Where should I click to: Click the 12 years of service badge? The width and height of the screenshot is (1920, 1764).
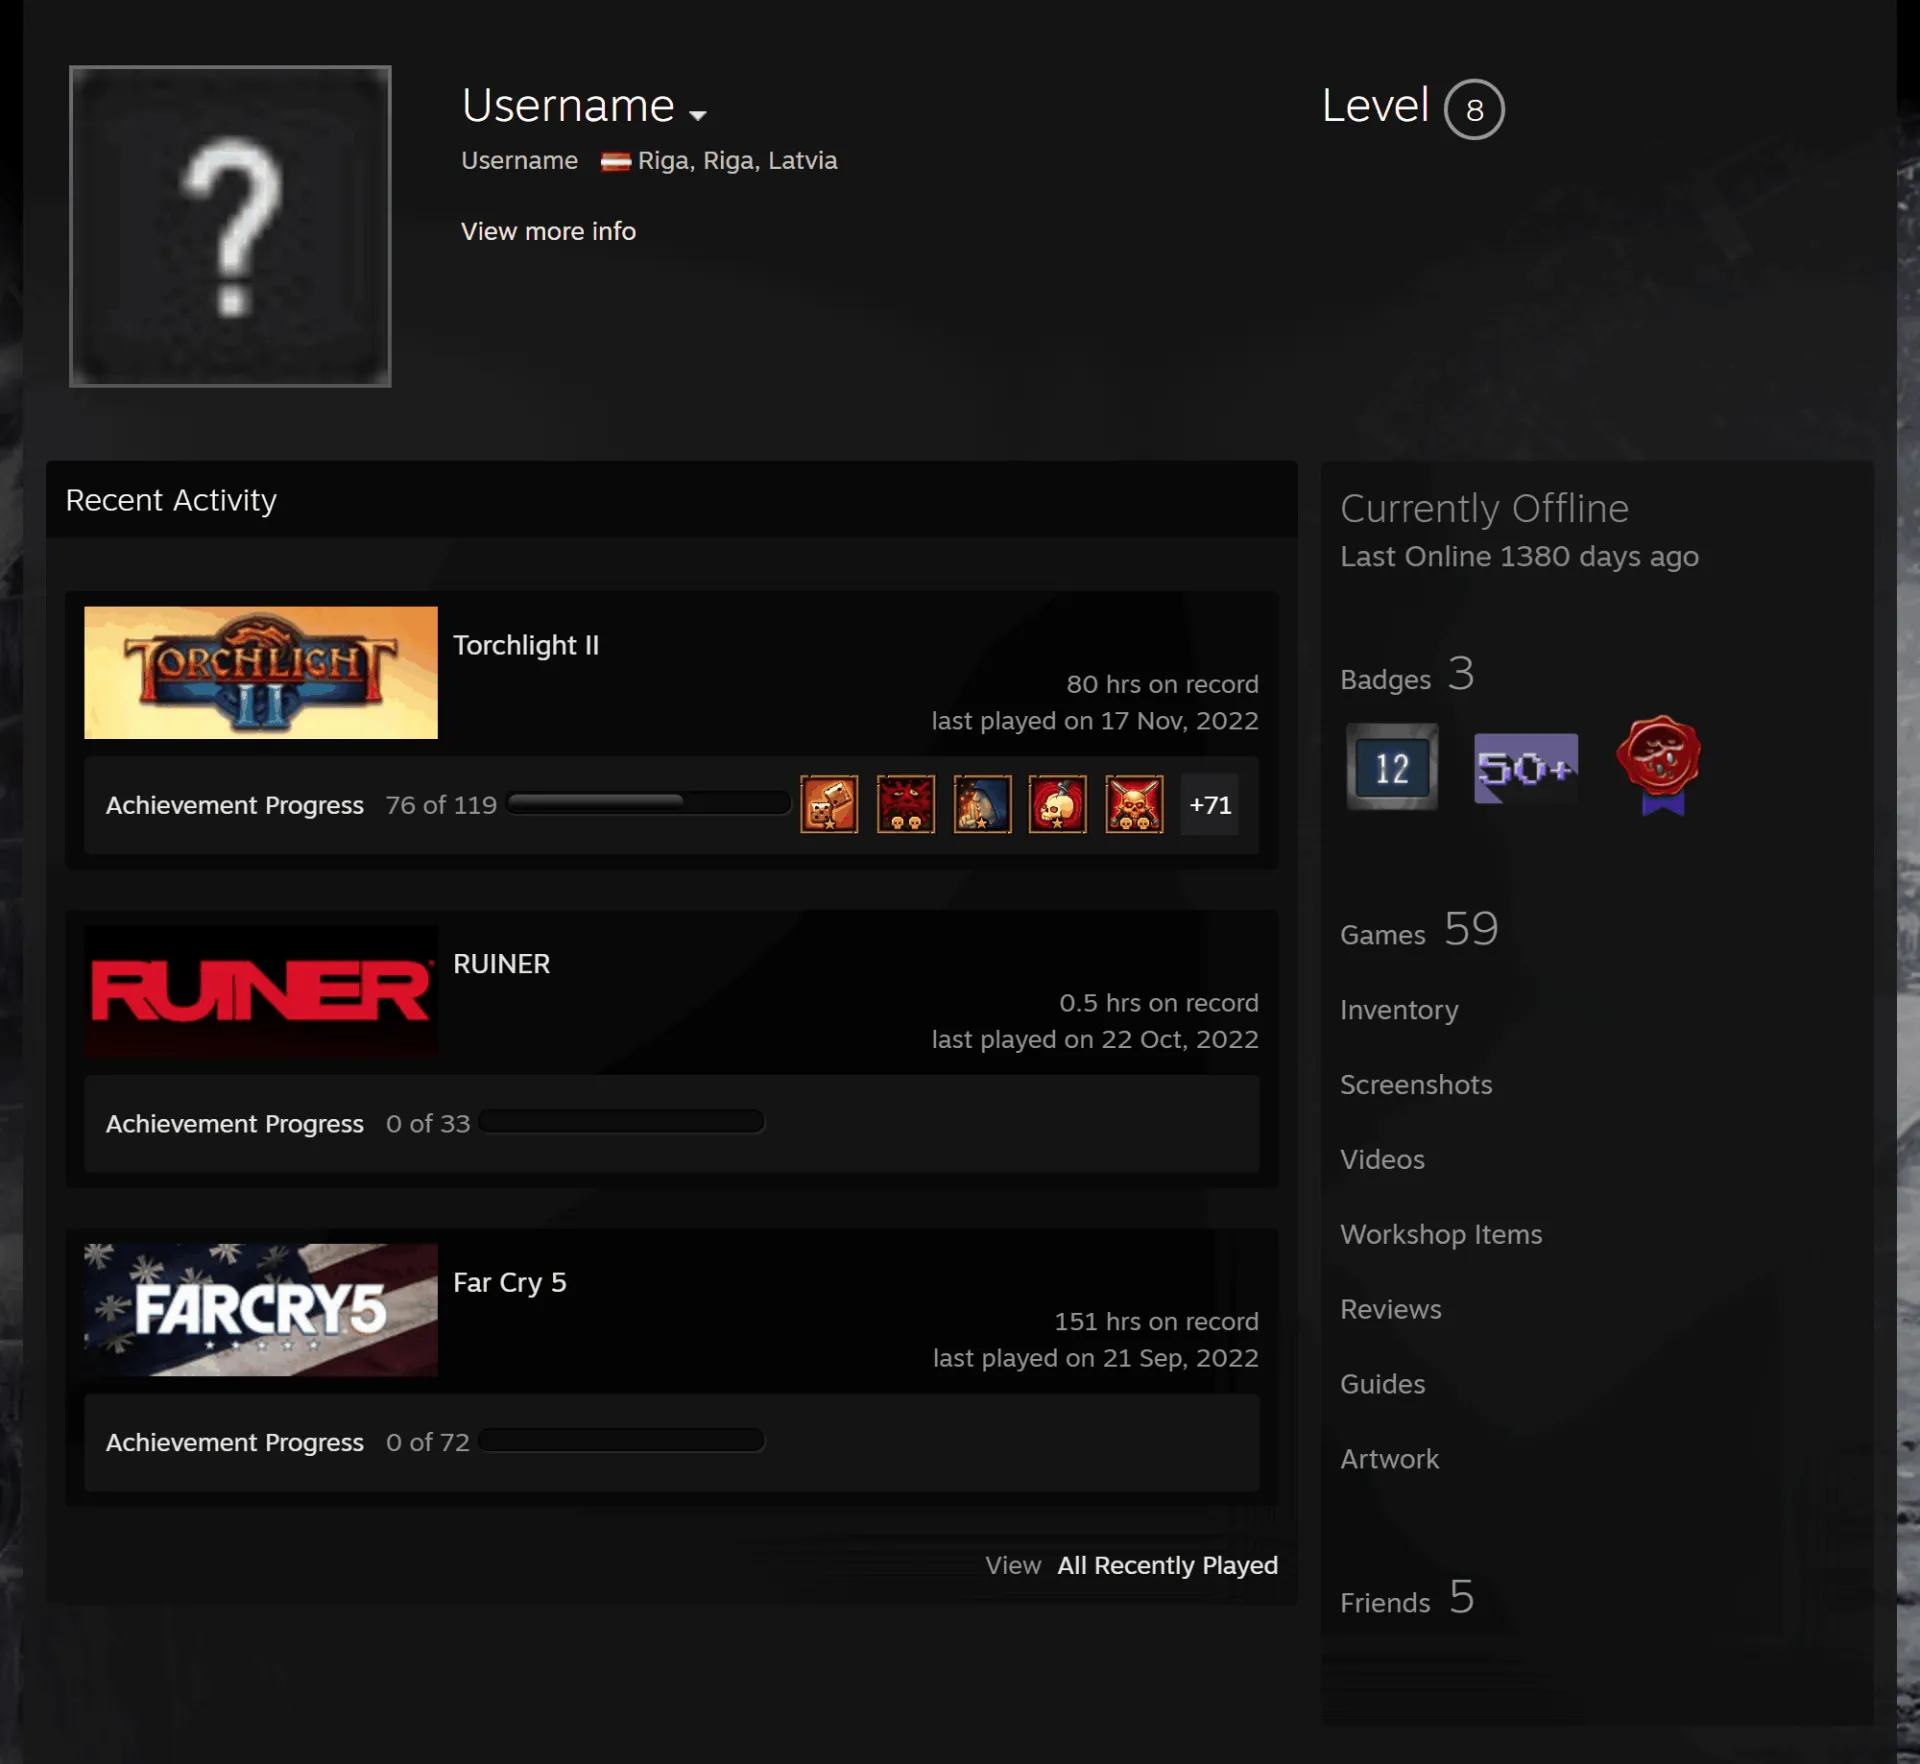(1392, 767)
